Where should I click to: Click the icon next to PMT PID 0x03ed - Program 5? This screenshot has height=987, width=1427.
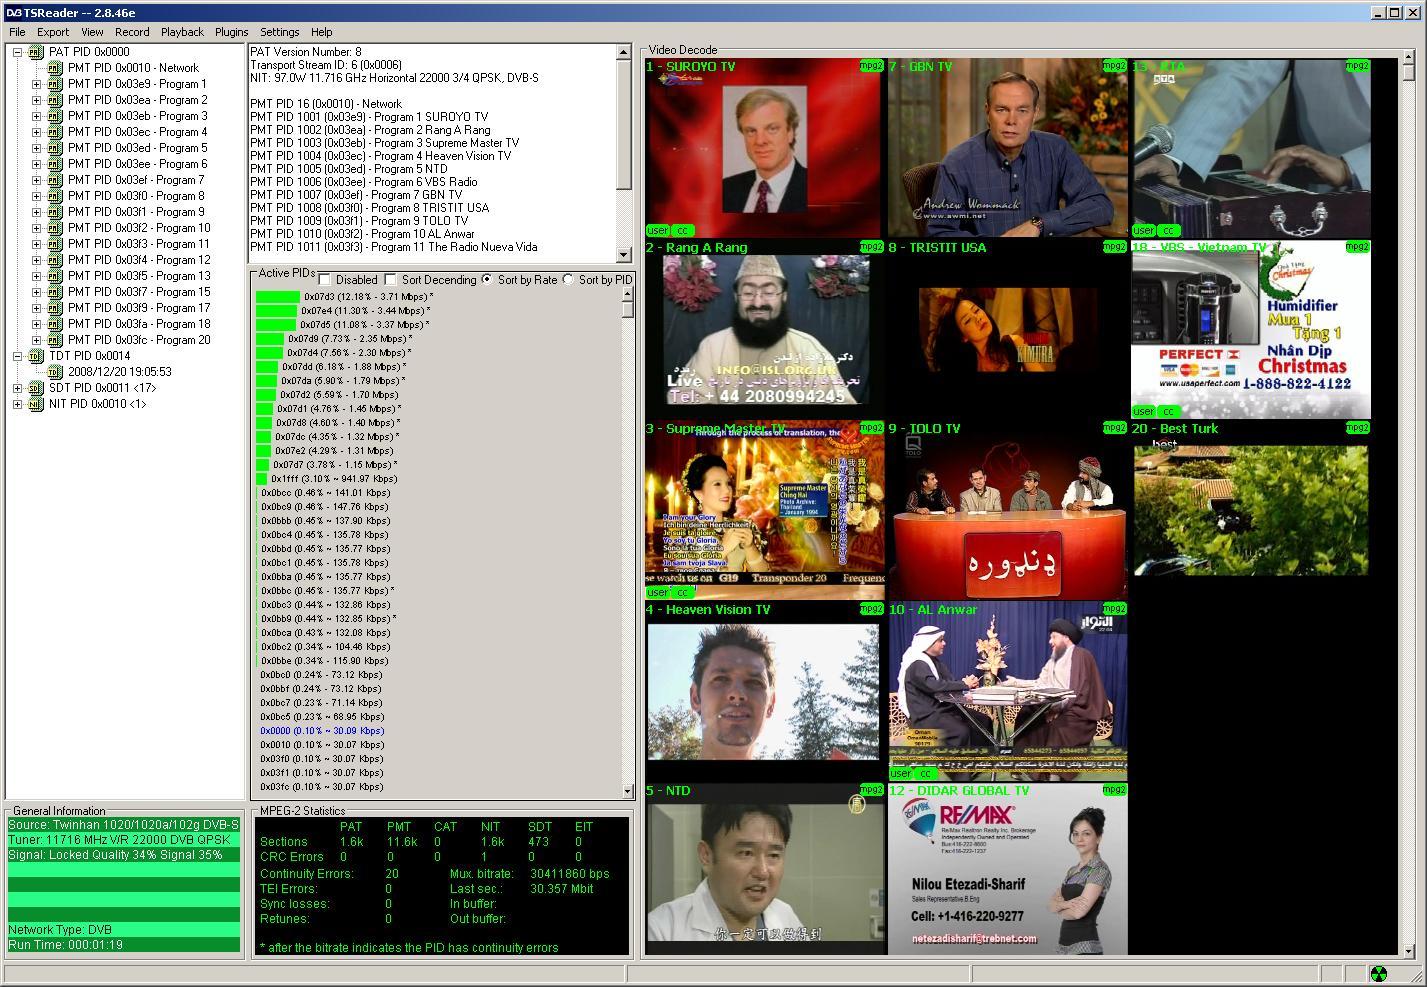coord(55,148)
